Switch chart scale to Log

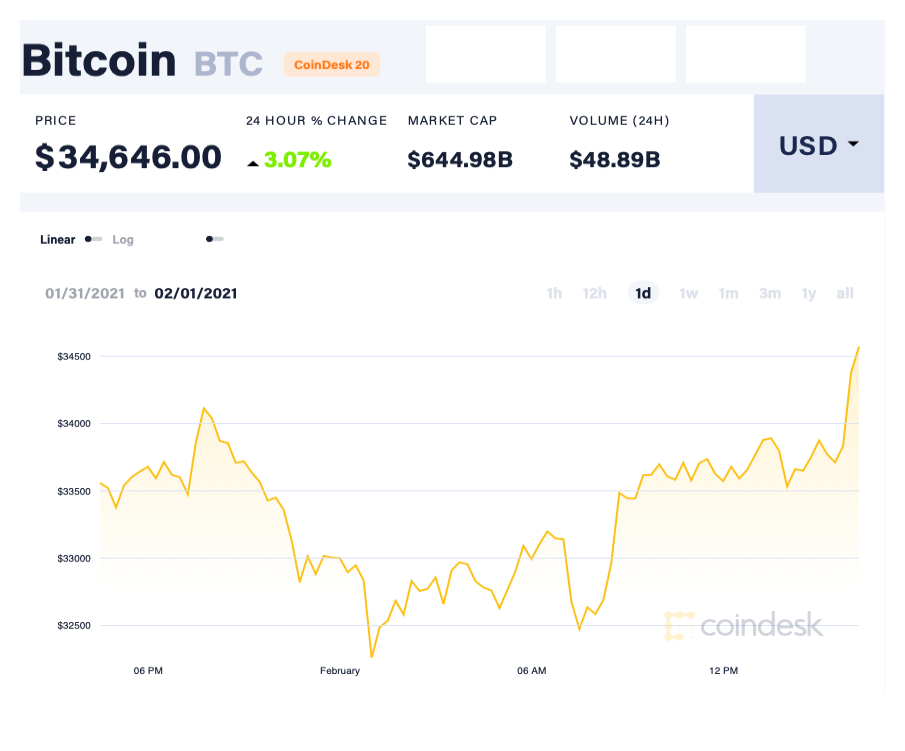[x=123, y=239]
